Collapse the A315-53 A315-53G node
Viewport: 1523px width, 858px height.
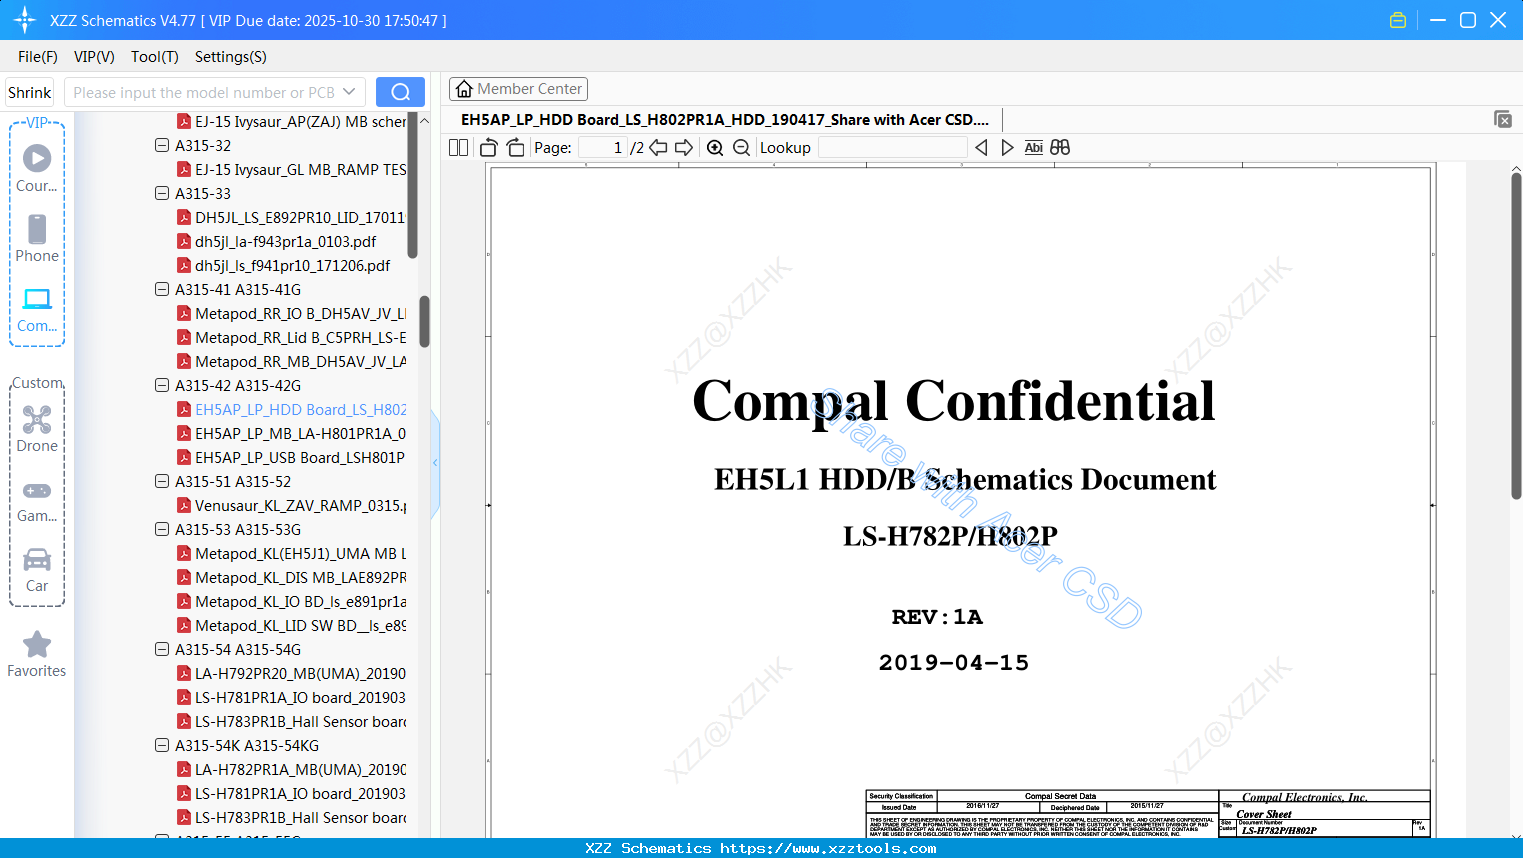tap(162, 529)
